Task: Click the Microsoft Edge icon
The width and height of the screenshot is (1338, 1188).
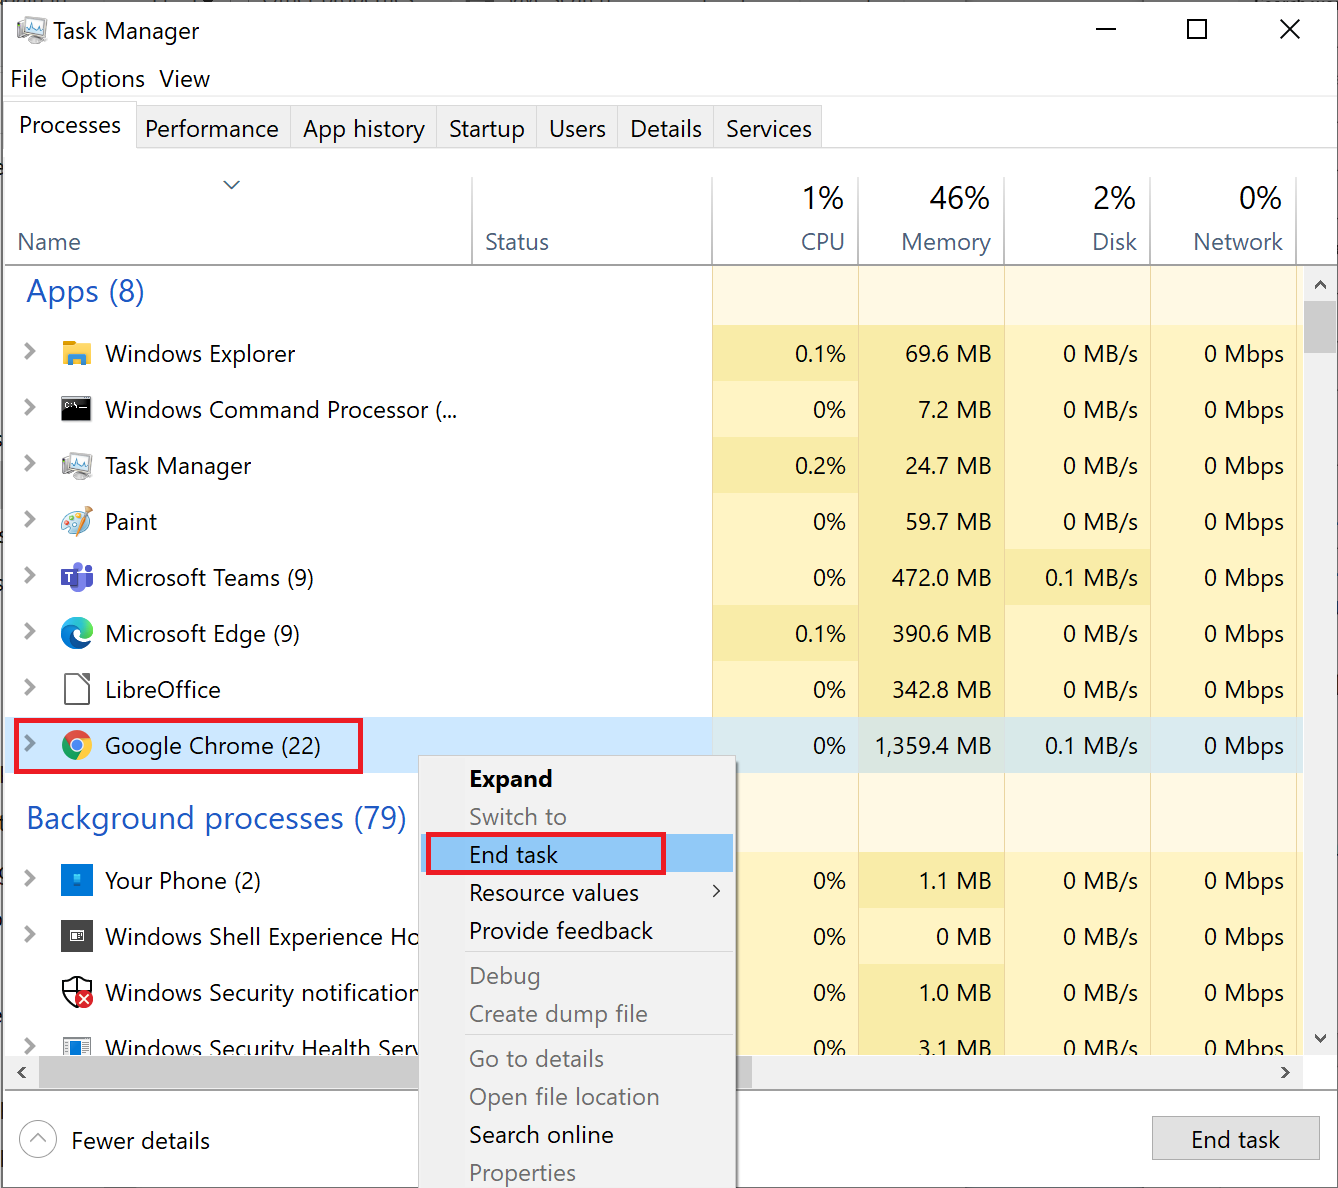Action: 77,633
